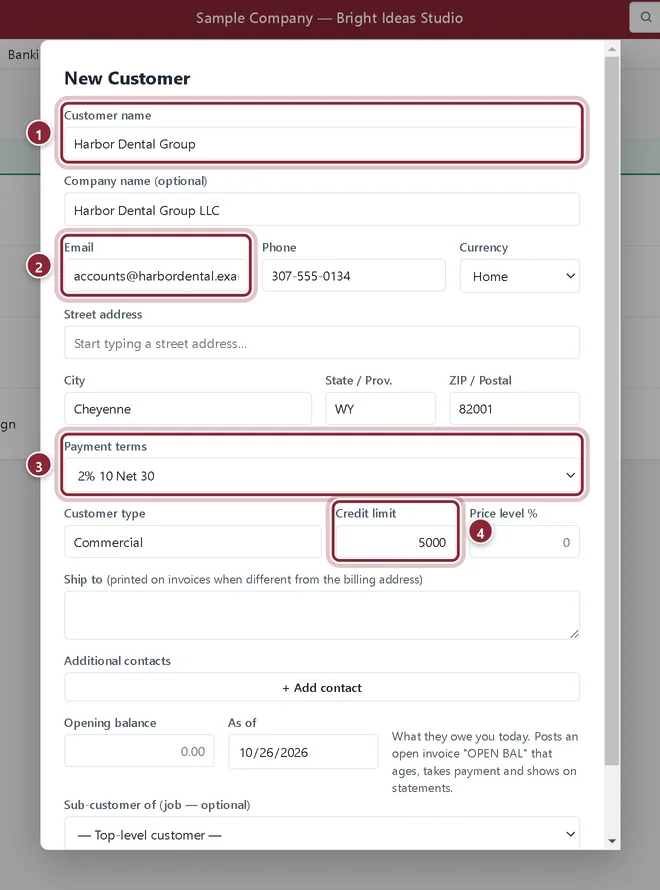The width and height of the screenshot is (660, 890).
Task: Click into the Email input field
Action: [x=155, y=276]
